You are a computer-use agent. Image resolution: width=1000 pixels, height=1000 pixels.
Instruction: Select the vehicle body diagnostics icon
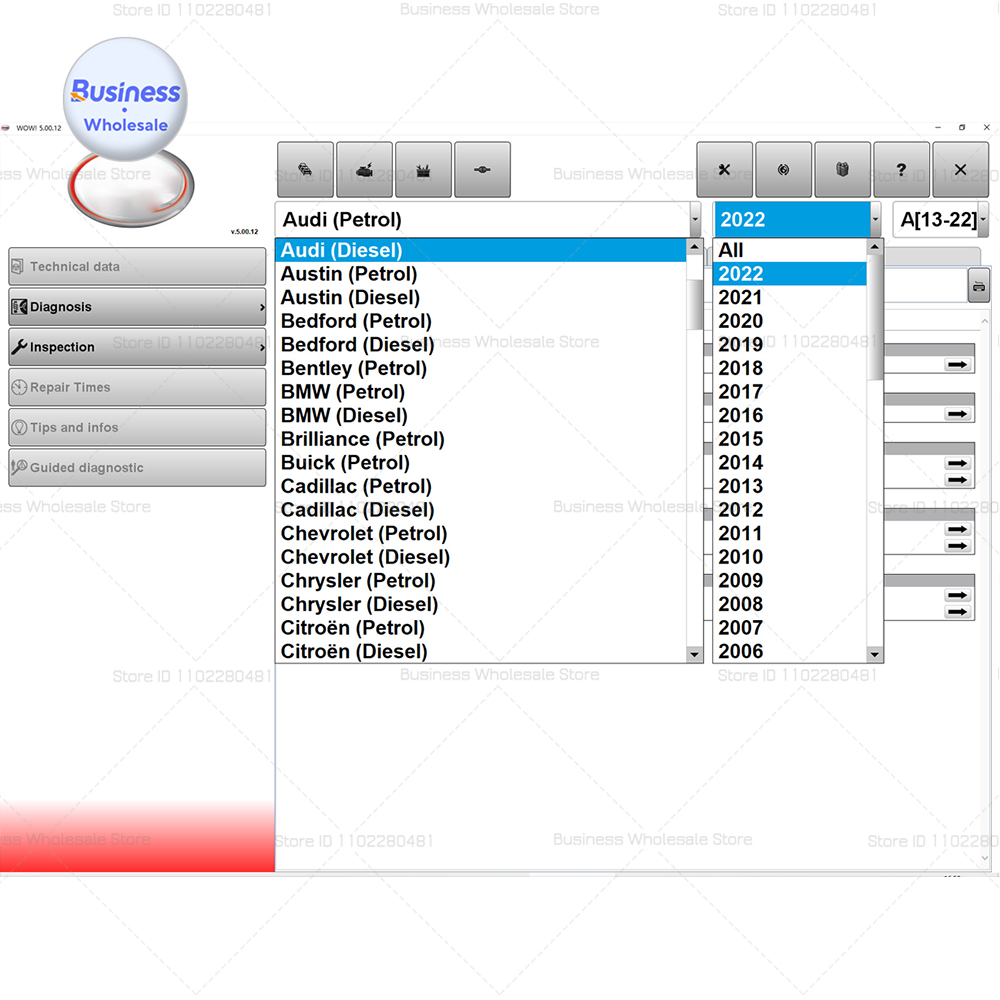pos(305,169)
